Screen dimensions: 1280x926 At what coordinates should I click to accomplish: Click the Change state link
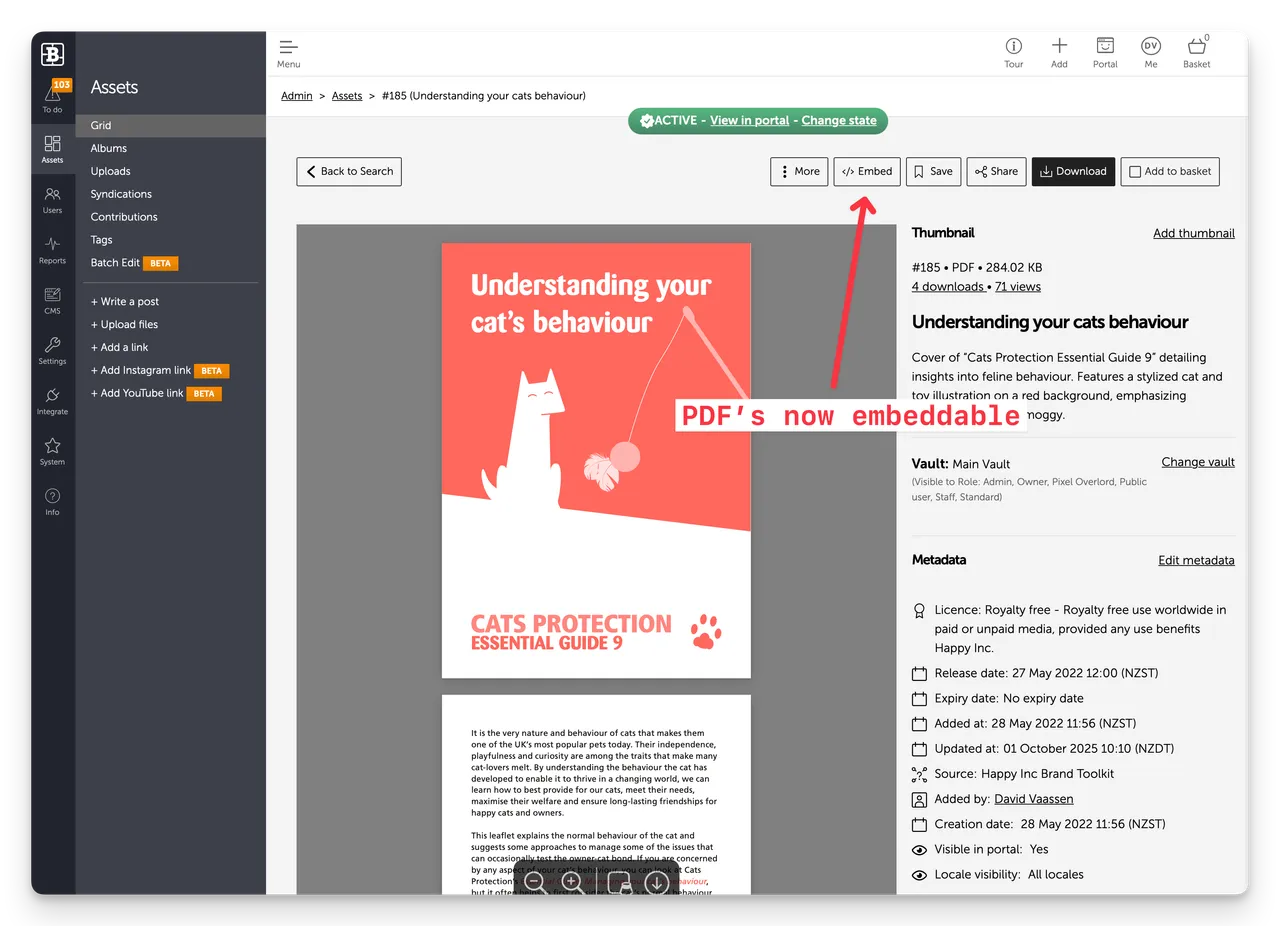click(838, 121)
